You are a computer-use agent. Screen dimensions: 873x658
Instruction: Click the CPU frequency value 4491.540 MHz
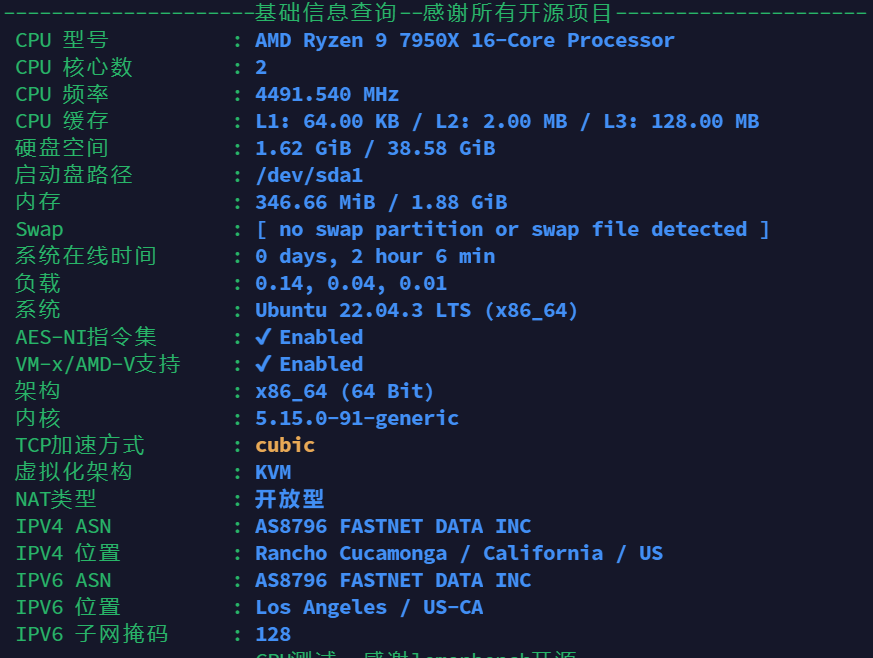327,94
